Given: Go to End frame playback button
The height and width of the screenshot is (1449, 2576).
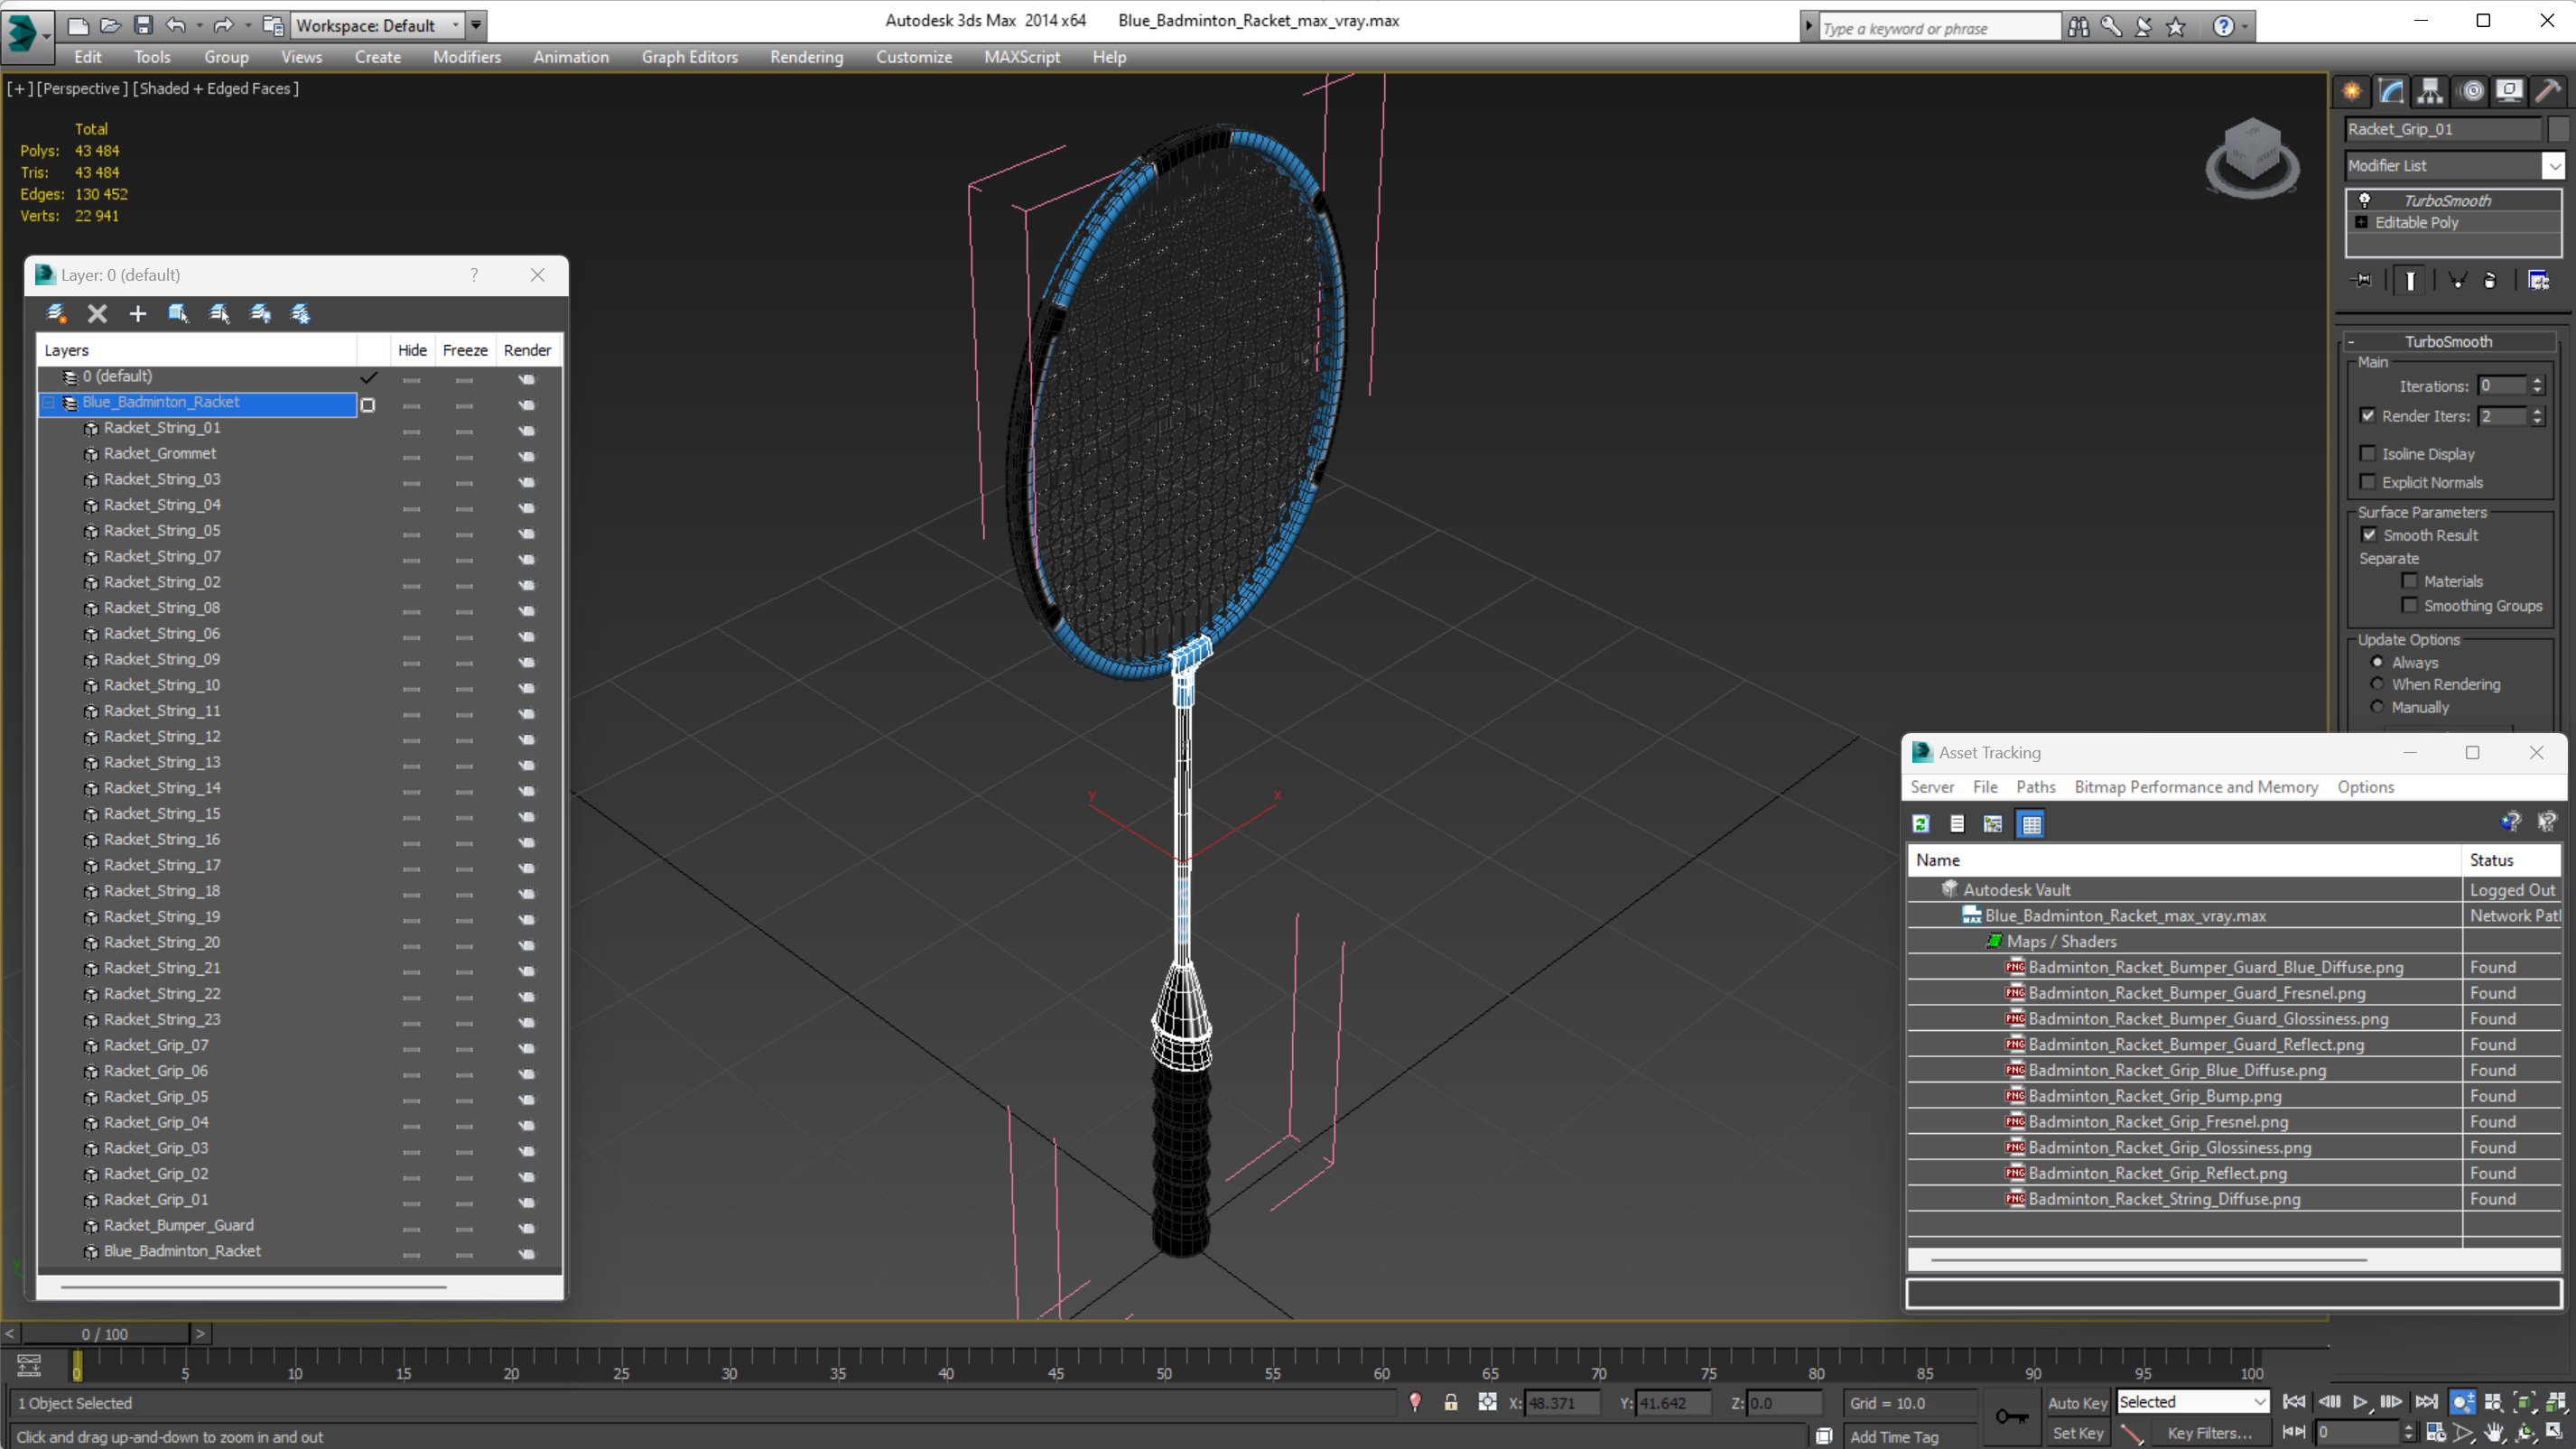Looking at the screenshot, I should click(2425, 1402).
